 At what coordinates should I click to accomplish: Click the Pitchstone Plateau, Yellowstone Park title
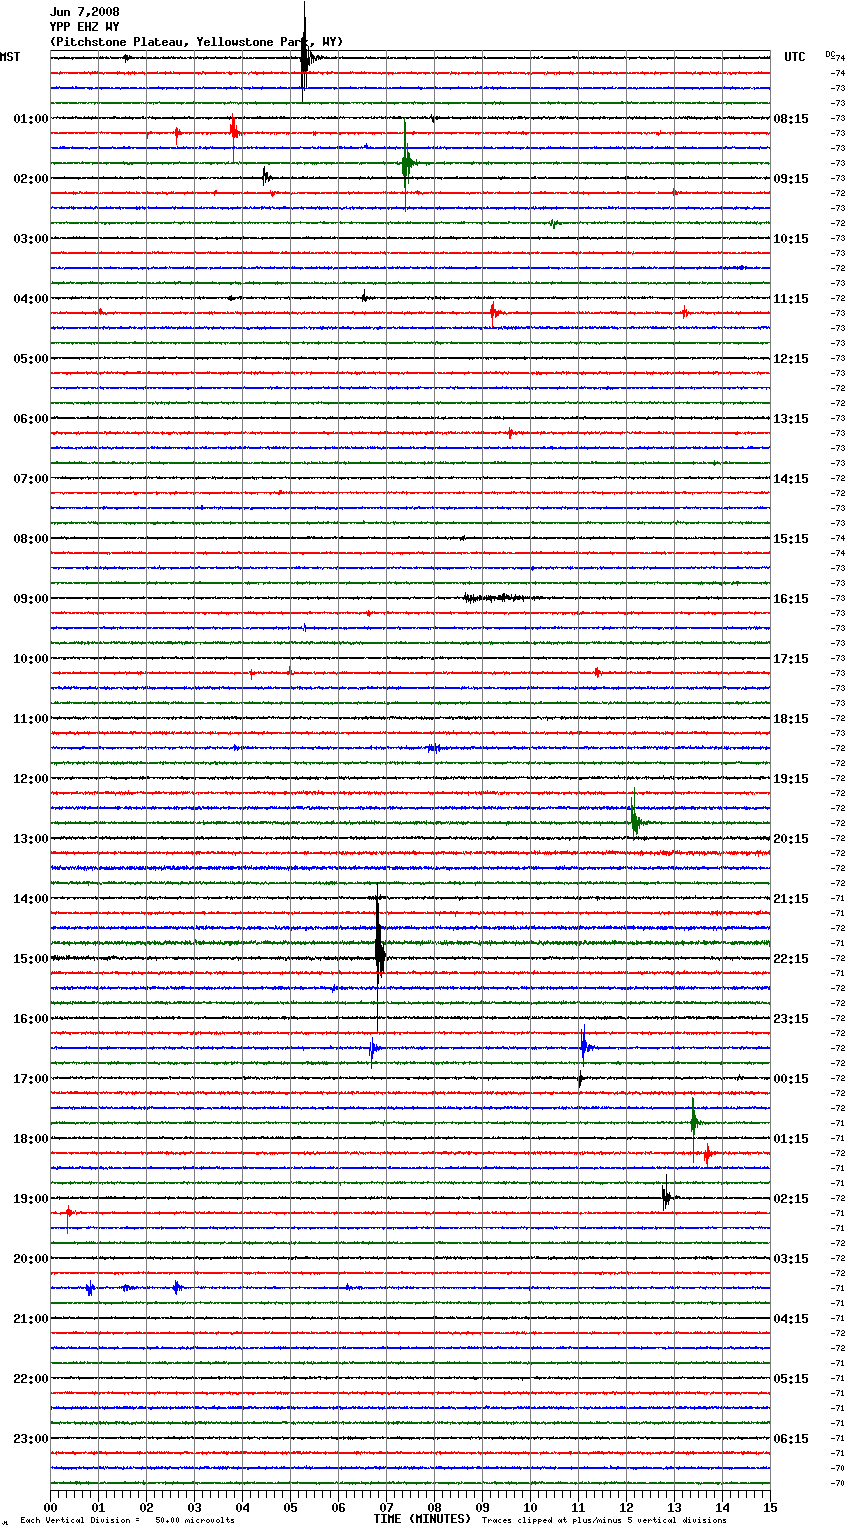coord(196,42)
